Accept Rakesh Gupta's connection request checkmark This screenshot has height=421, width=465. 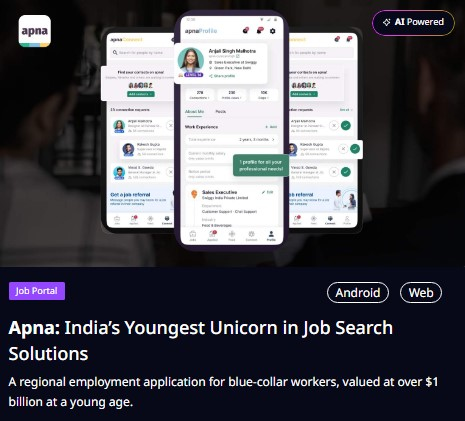click(355, 149)
